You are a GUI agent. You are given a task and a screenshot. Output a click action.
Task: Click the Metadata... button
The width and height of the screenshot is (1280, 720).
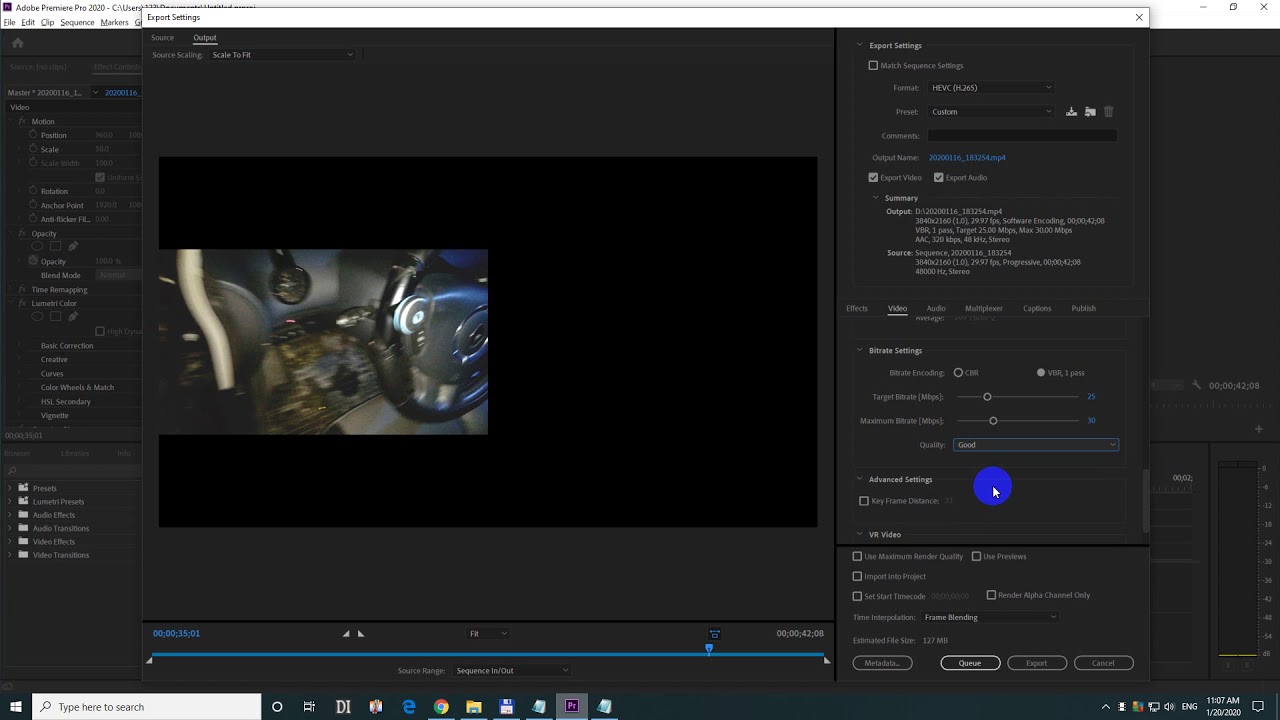tap(882, 663)
